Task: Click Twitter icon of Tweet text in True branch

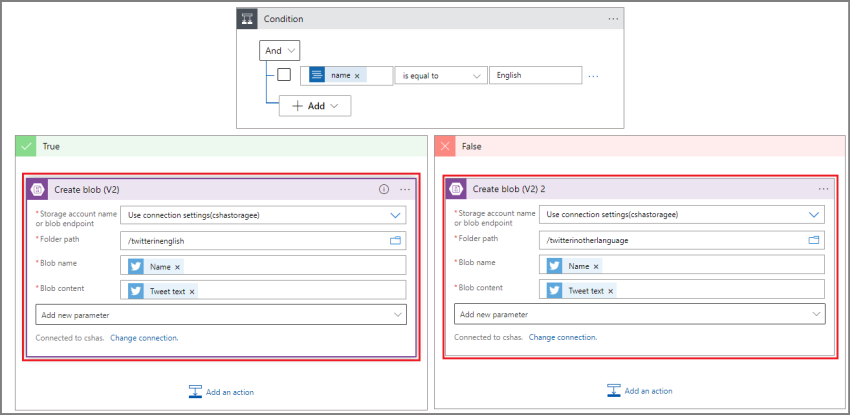Action: tap(136, 291)
